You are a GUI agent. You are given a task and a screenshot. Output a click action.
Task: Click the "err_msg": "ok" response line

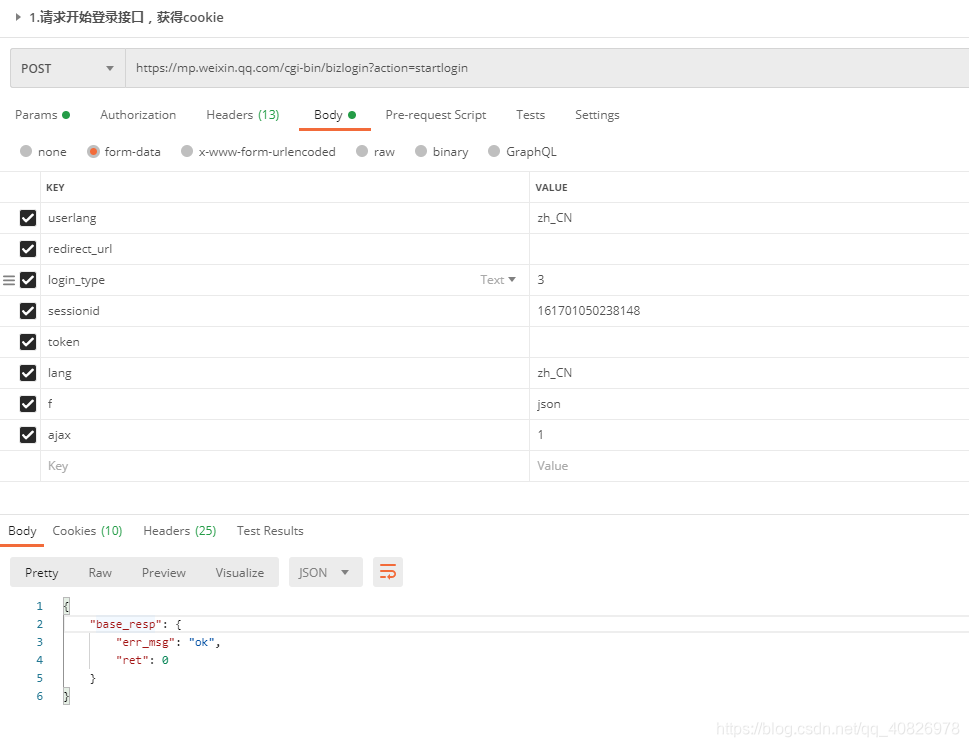(168, 642)
